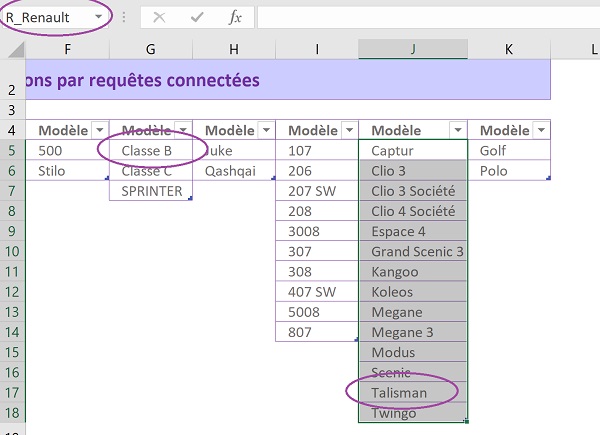600x435 pixels.
Task: Select row 18 header
Action: coord(12,413)
